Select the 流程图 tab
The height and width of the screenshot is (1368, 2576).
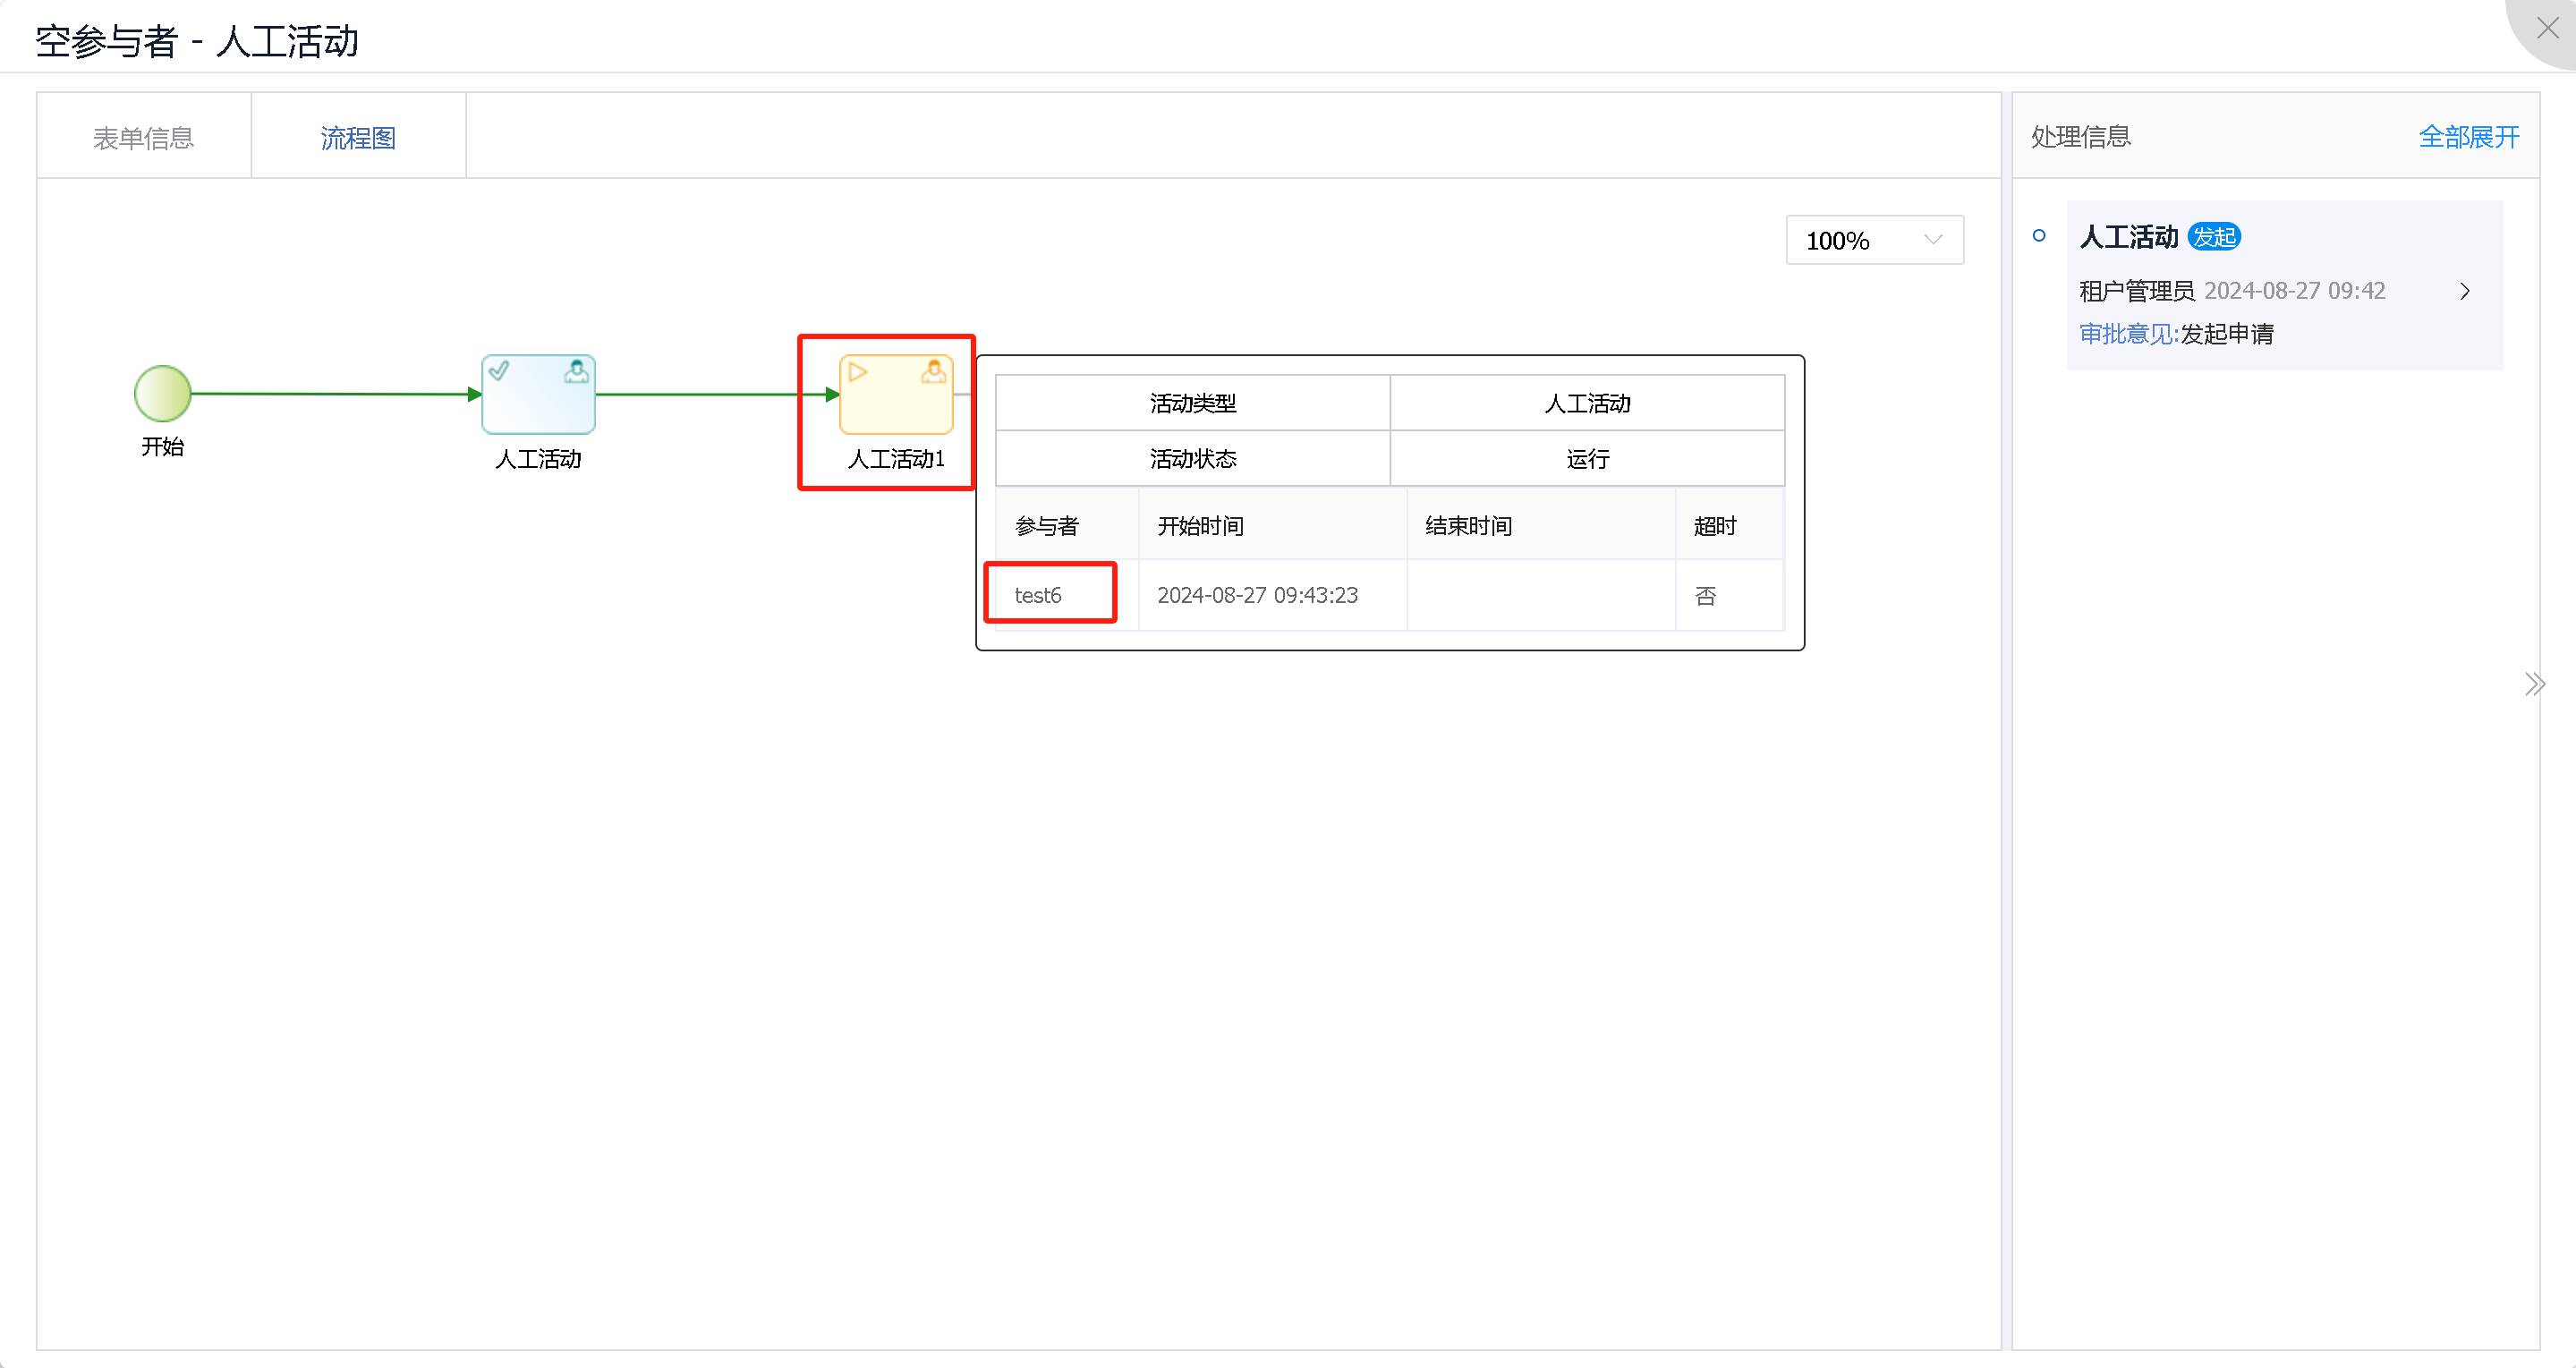point(358,137)
